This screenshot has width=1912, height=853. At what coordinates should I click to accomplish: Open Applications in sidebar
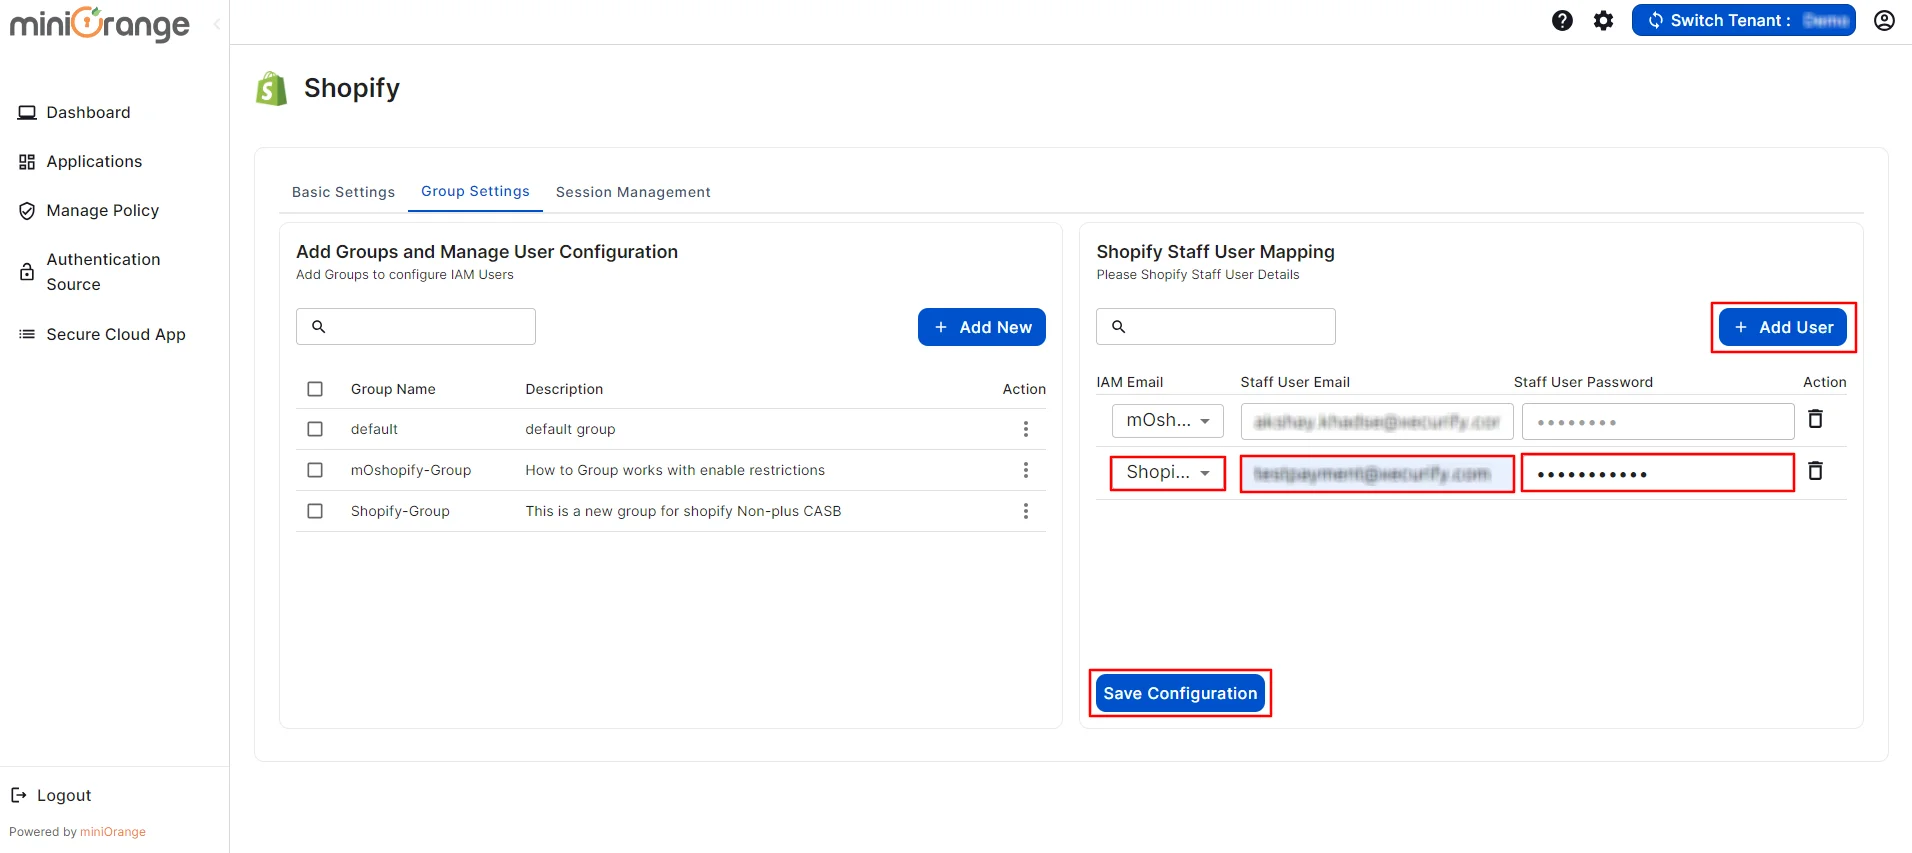94,162
